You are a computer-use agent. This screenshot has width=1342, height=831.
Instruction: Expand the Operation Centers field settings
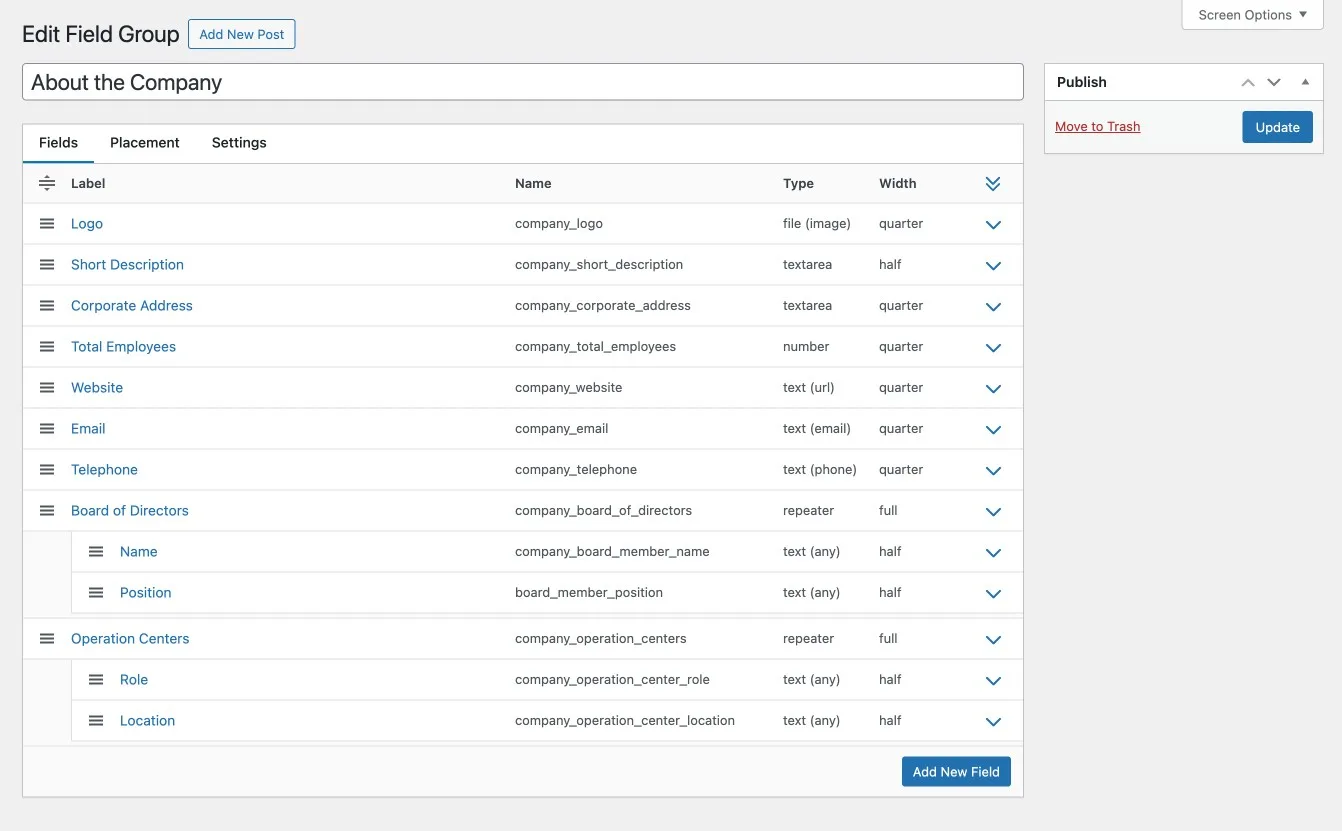tap(993, 640)
